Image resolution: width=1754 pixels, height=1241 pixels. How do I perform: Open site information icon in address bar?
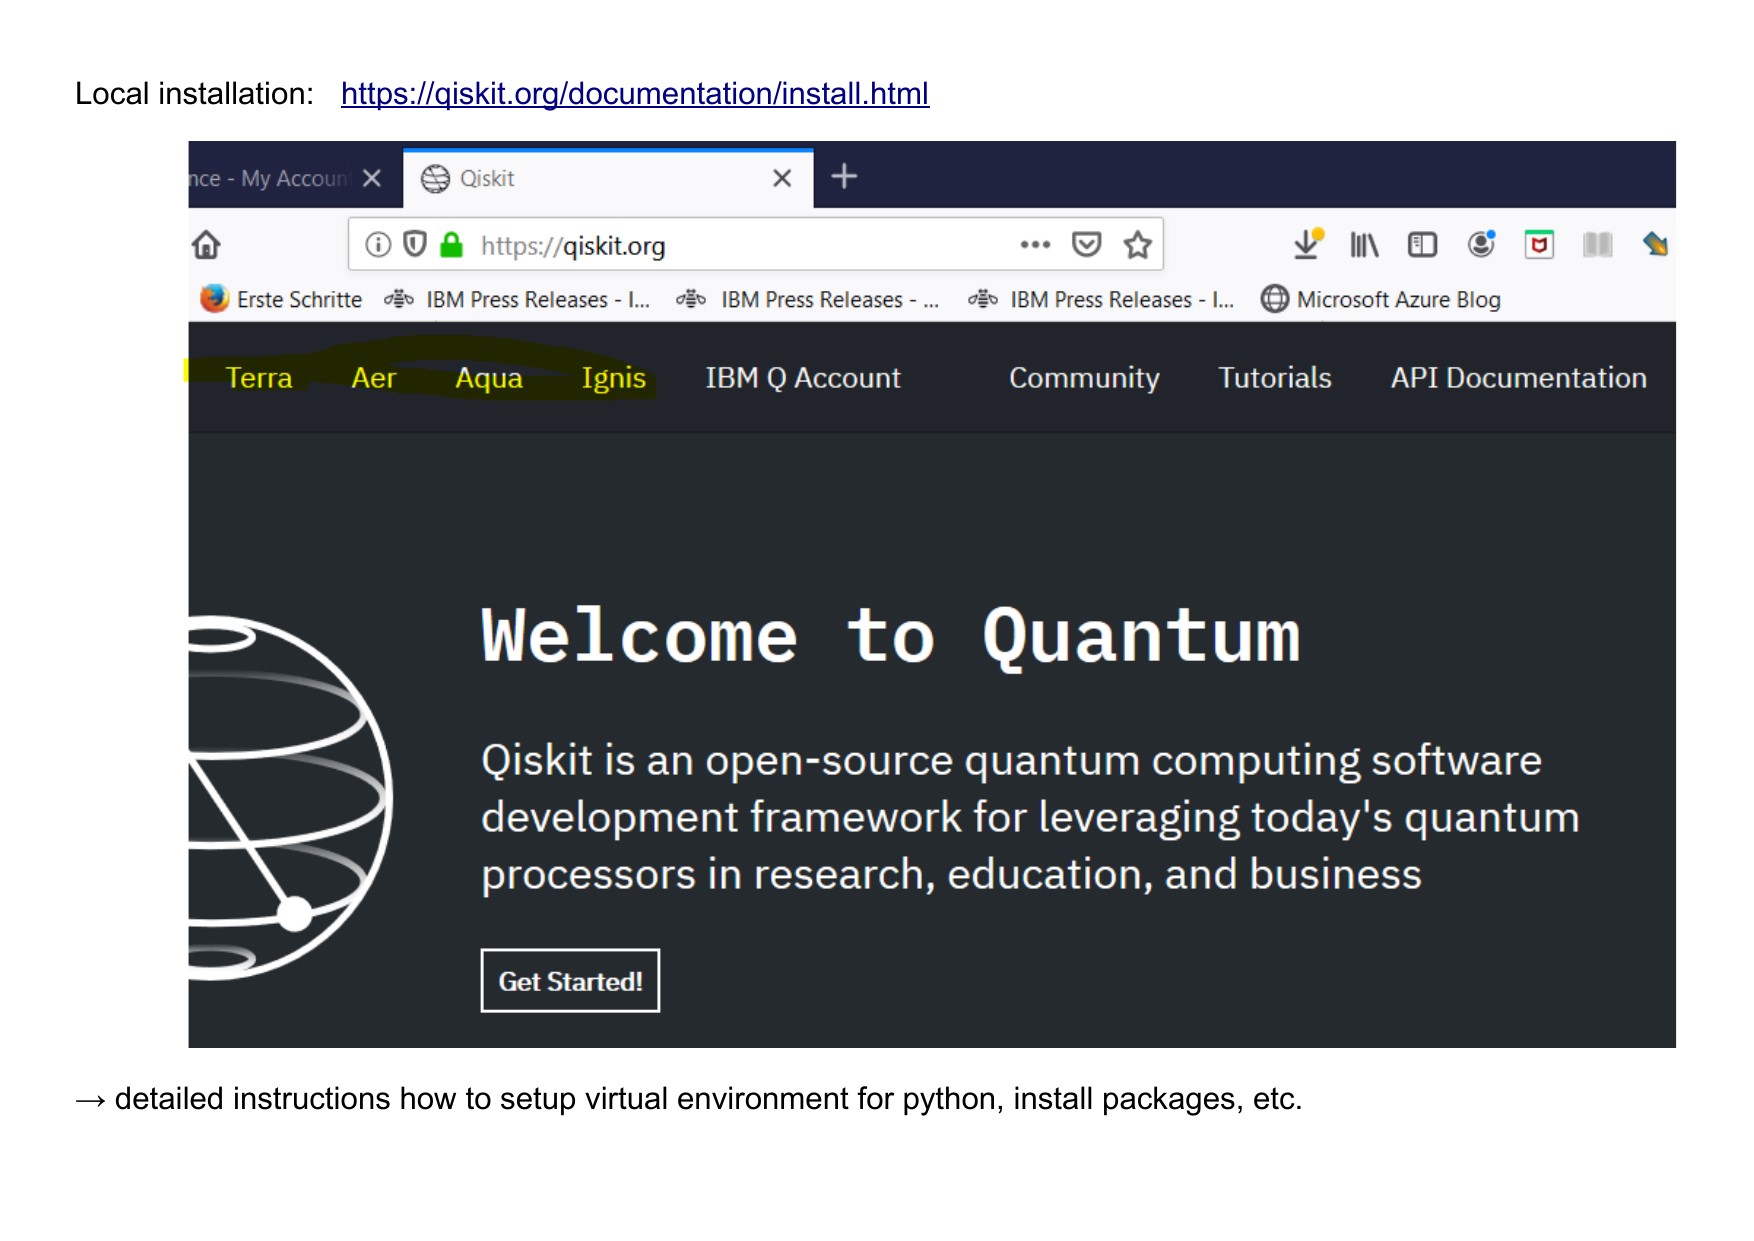click(377, 245)
